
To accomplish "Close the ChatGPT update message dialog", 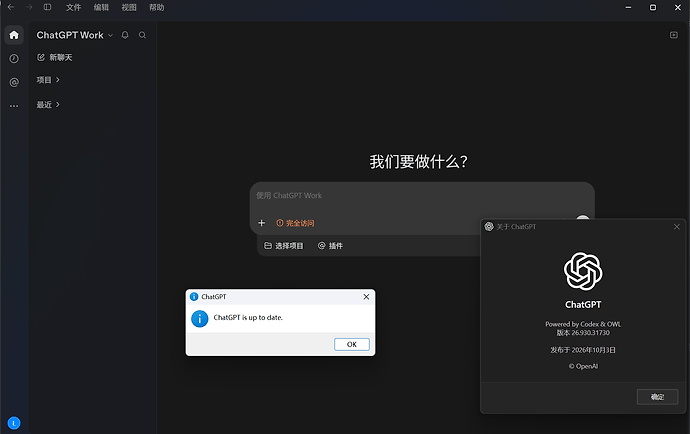I will 366,297.
